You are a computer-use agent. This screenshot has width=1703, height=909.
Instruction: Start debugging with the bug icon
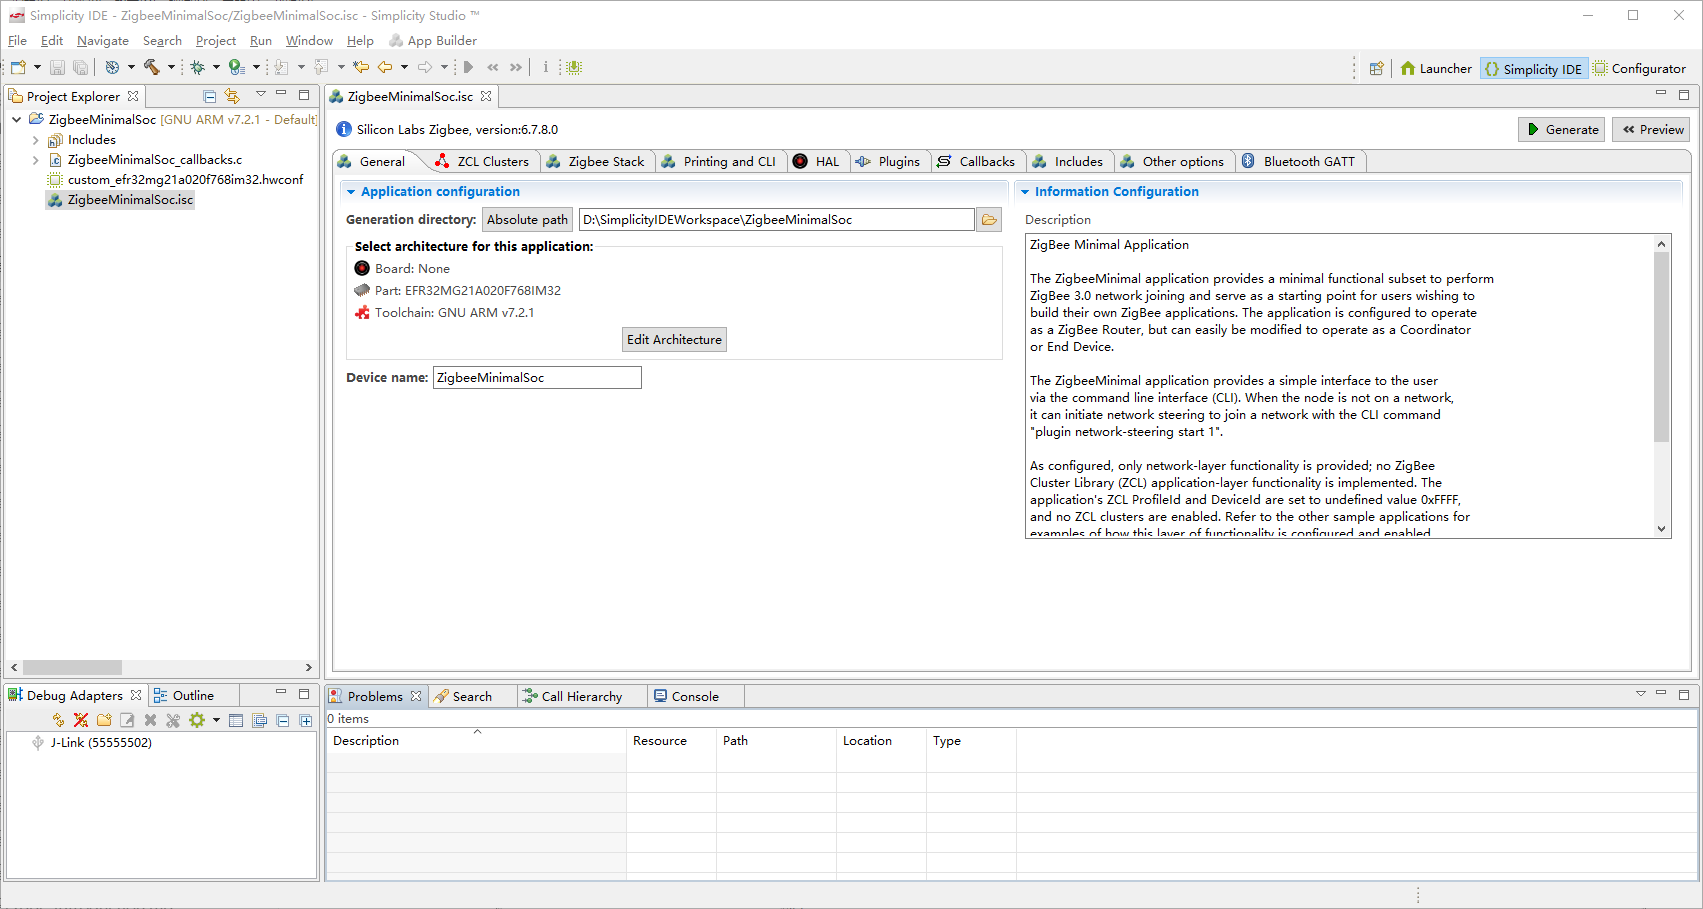click(197, 67)
